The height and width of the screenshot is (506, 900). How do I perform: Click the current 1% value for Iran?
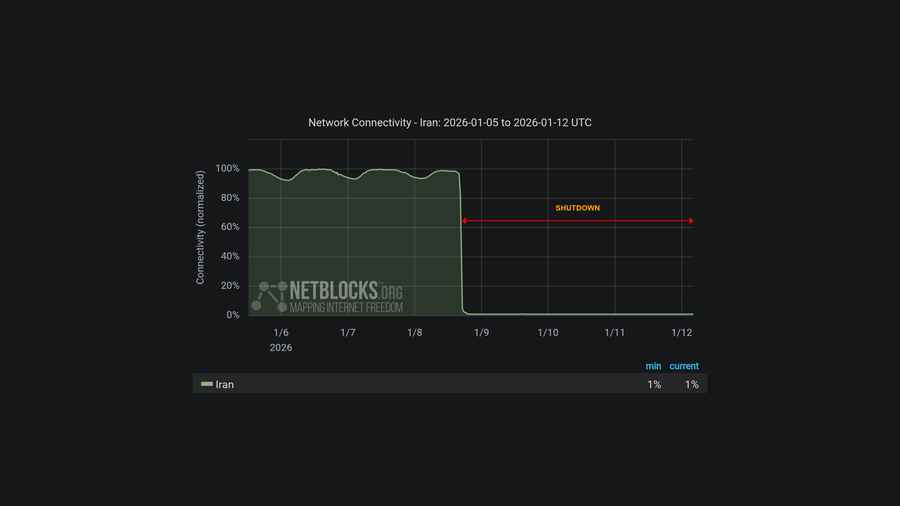(x=691, y=384)
